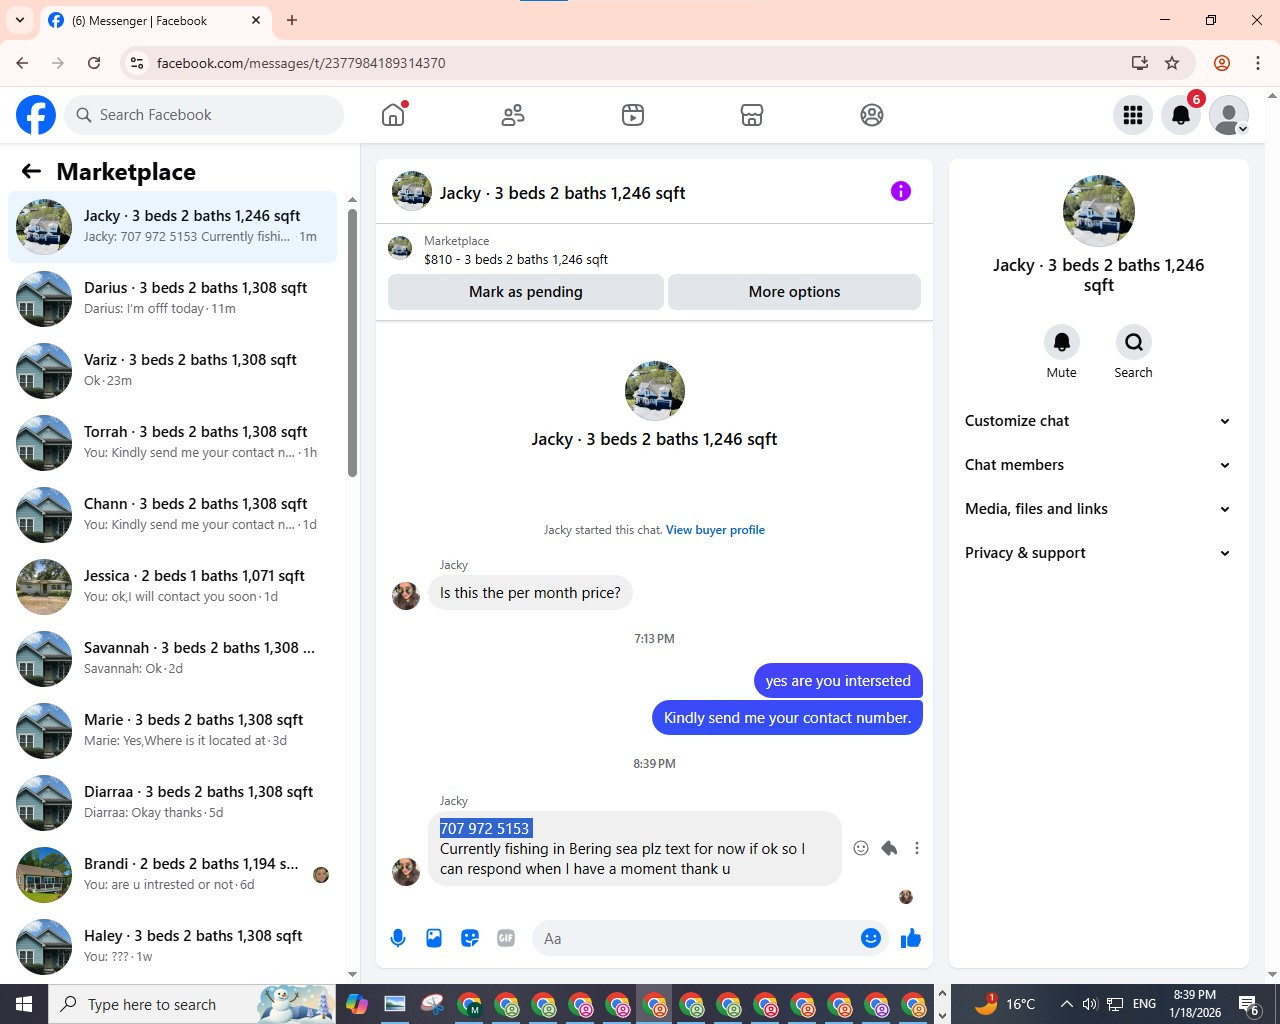
Task: Click the back arrow beside Marketplace heading
Action: pyautogui.click(x=31, y=171)
